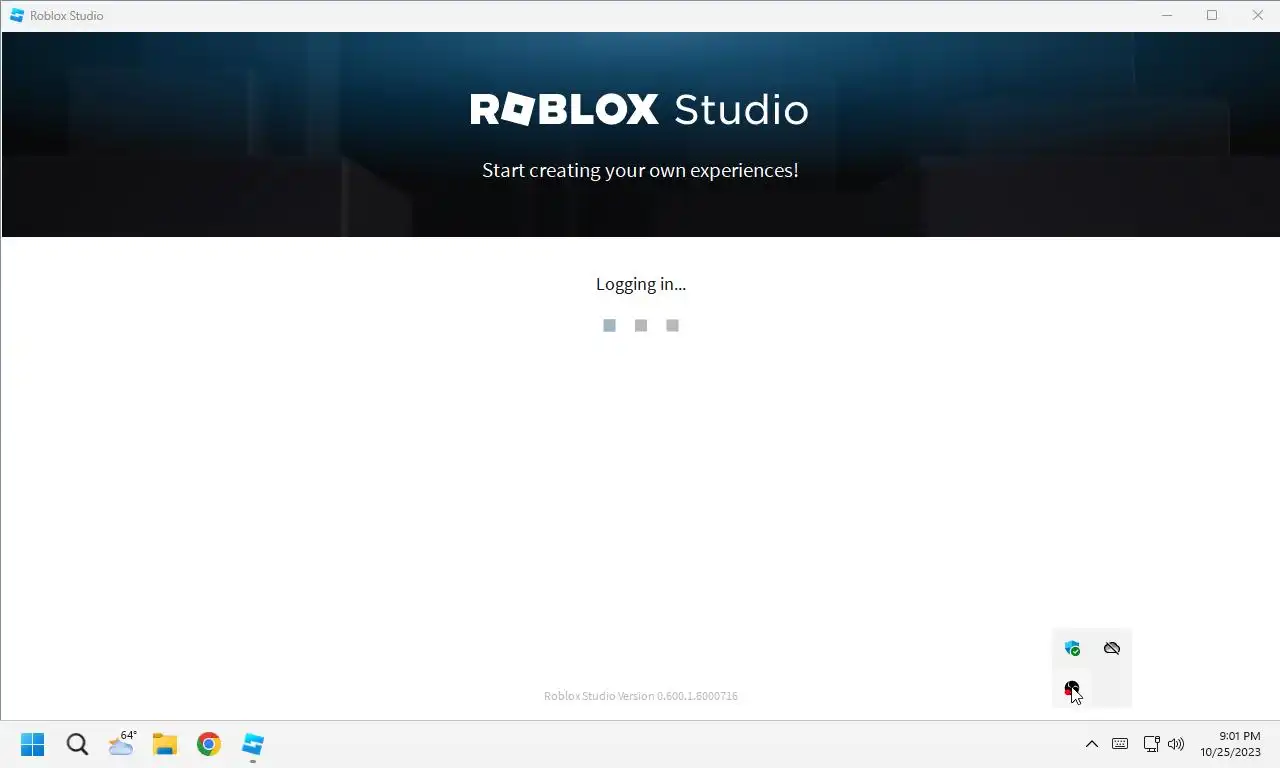Open Google Chrome from taskbar
Viewport: 1280px width, 768px height.
pos(209,744)
